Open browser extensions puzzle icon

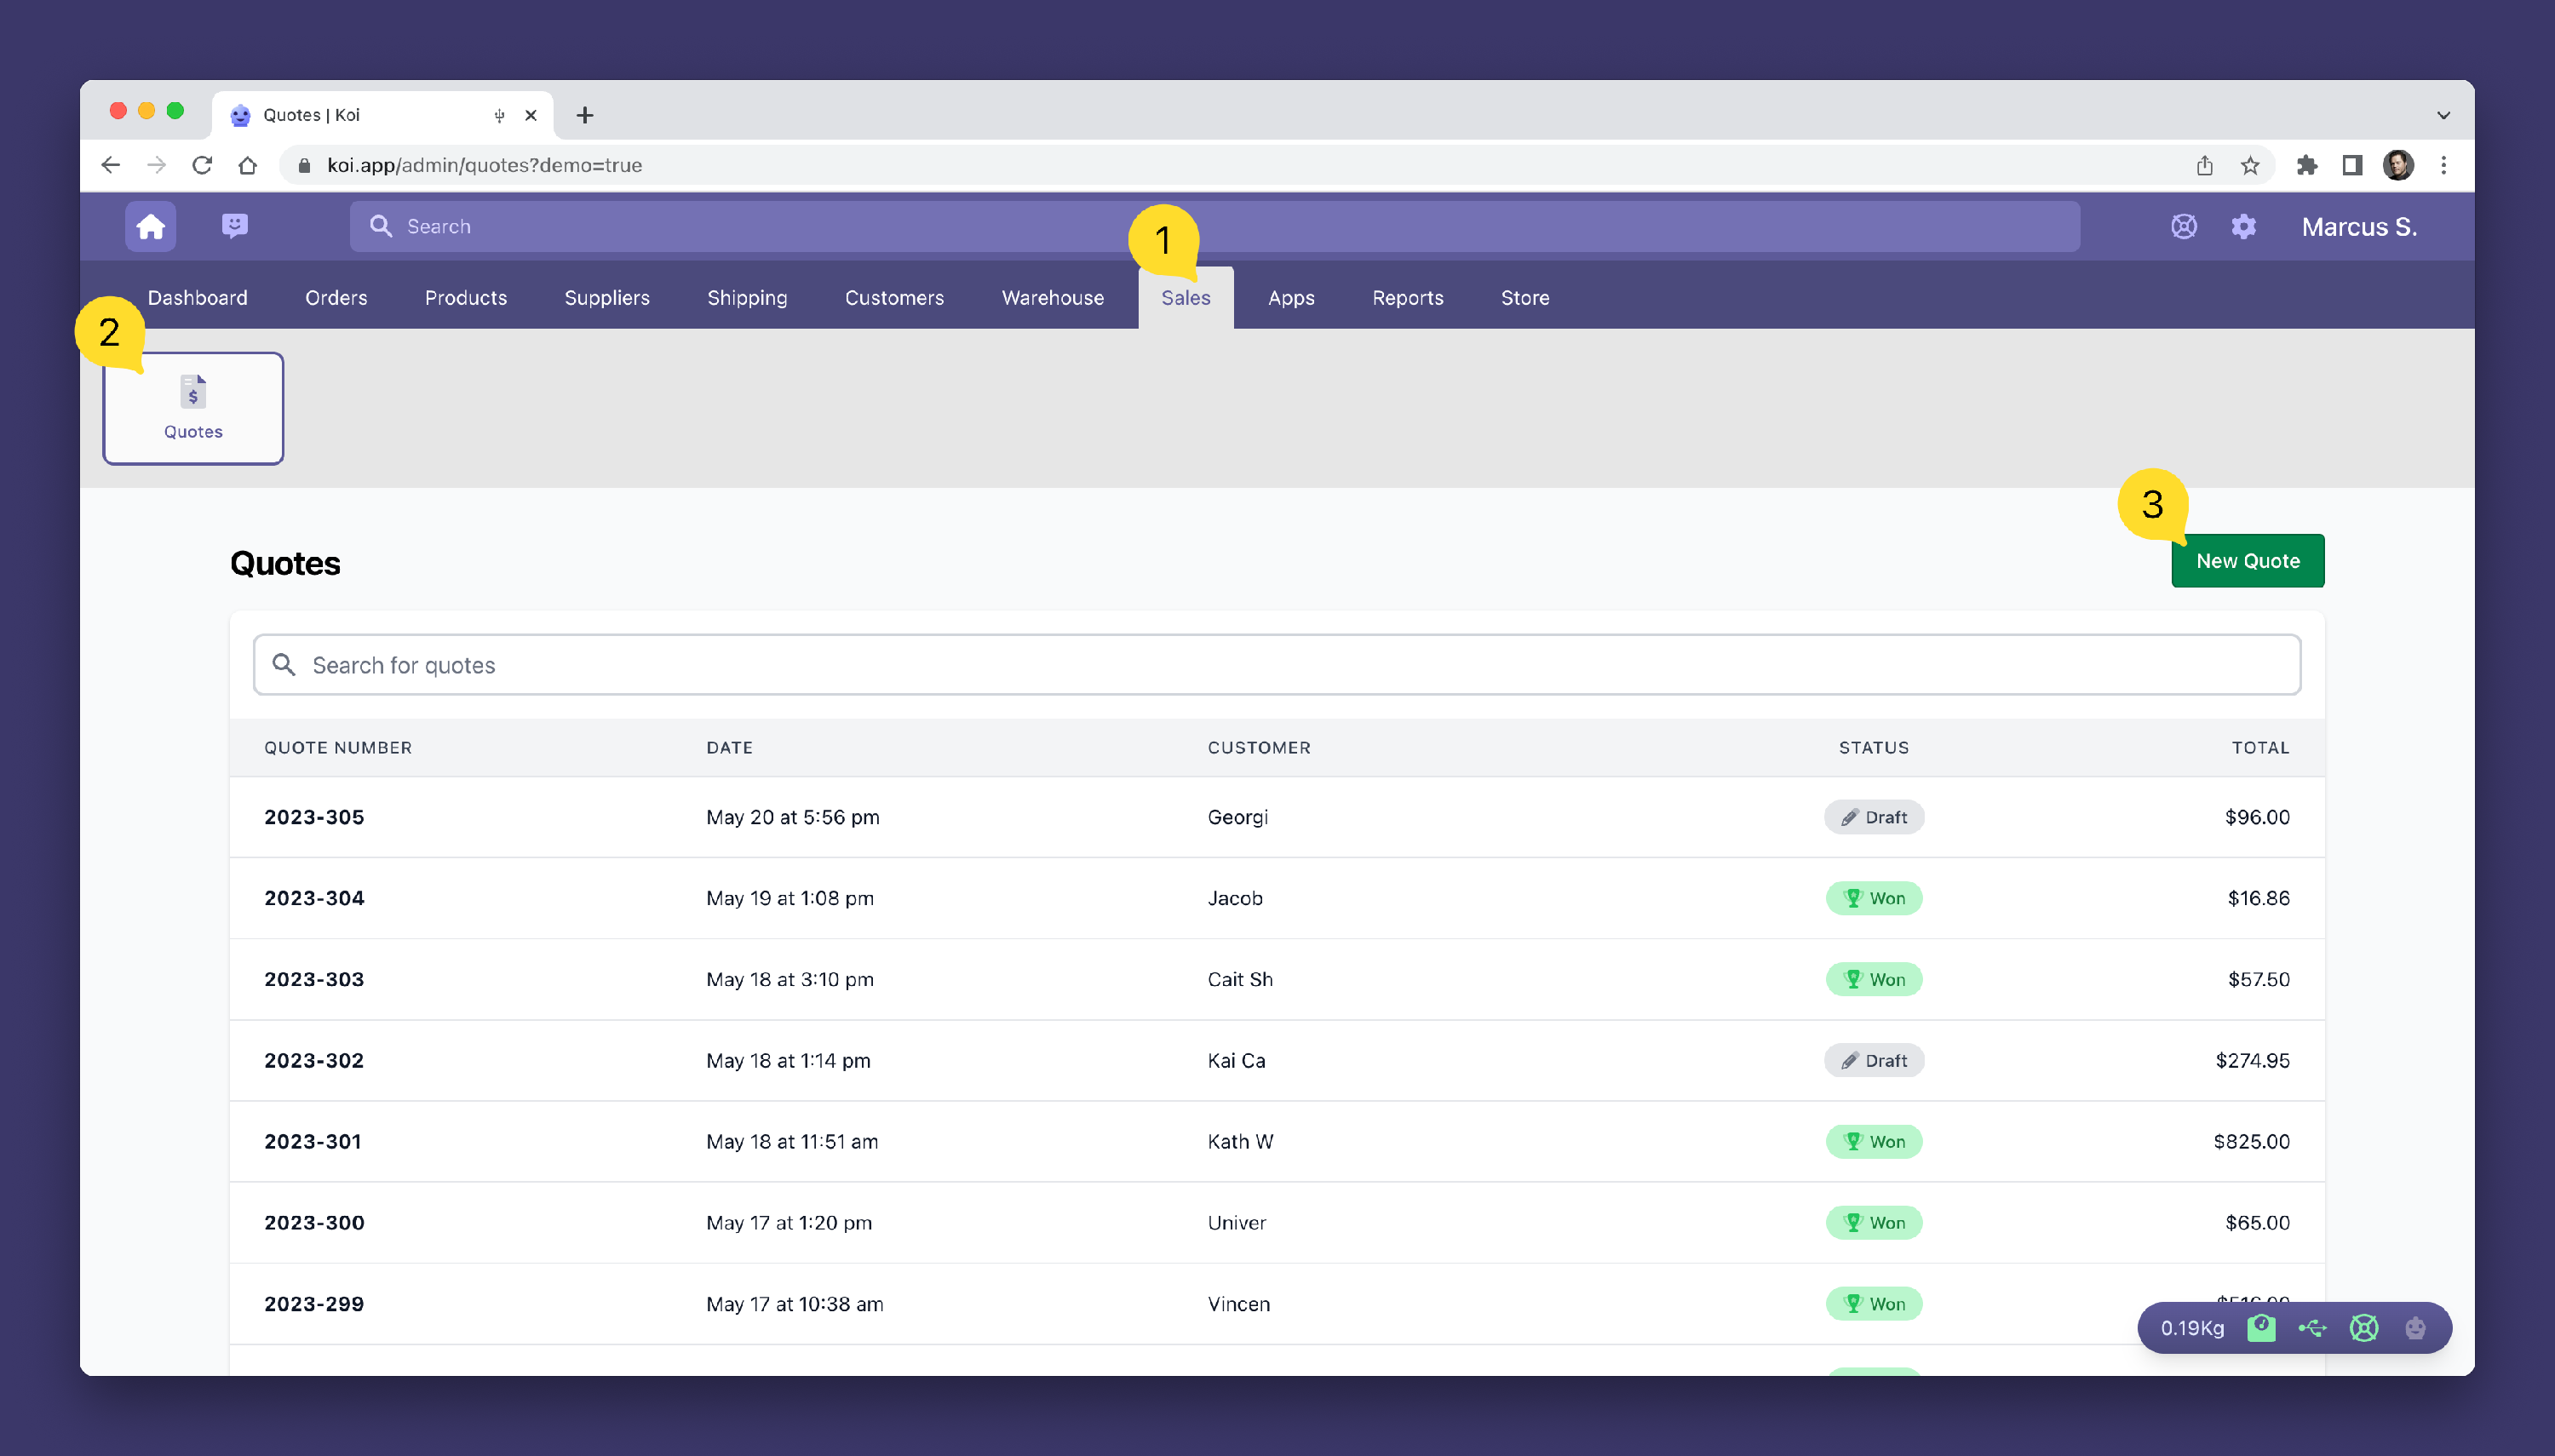tap(2307, 165)
